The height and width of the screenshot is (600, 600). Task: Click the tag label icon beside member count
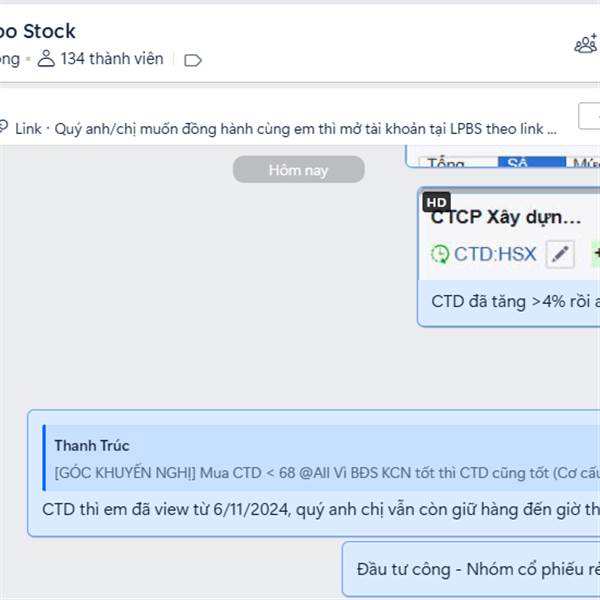(192, 60)
